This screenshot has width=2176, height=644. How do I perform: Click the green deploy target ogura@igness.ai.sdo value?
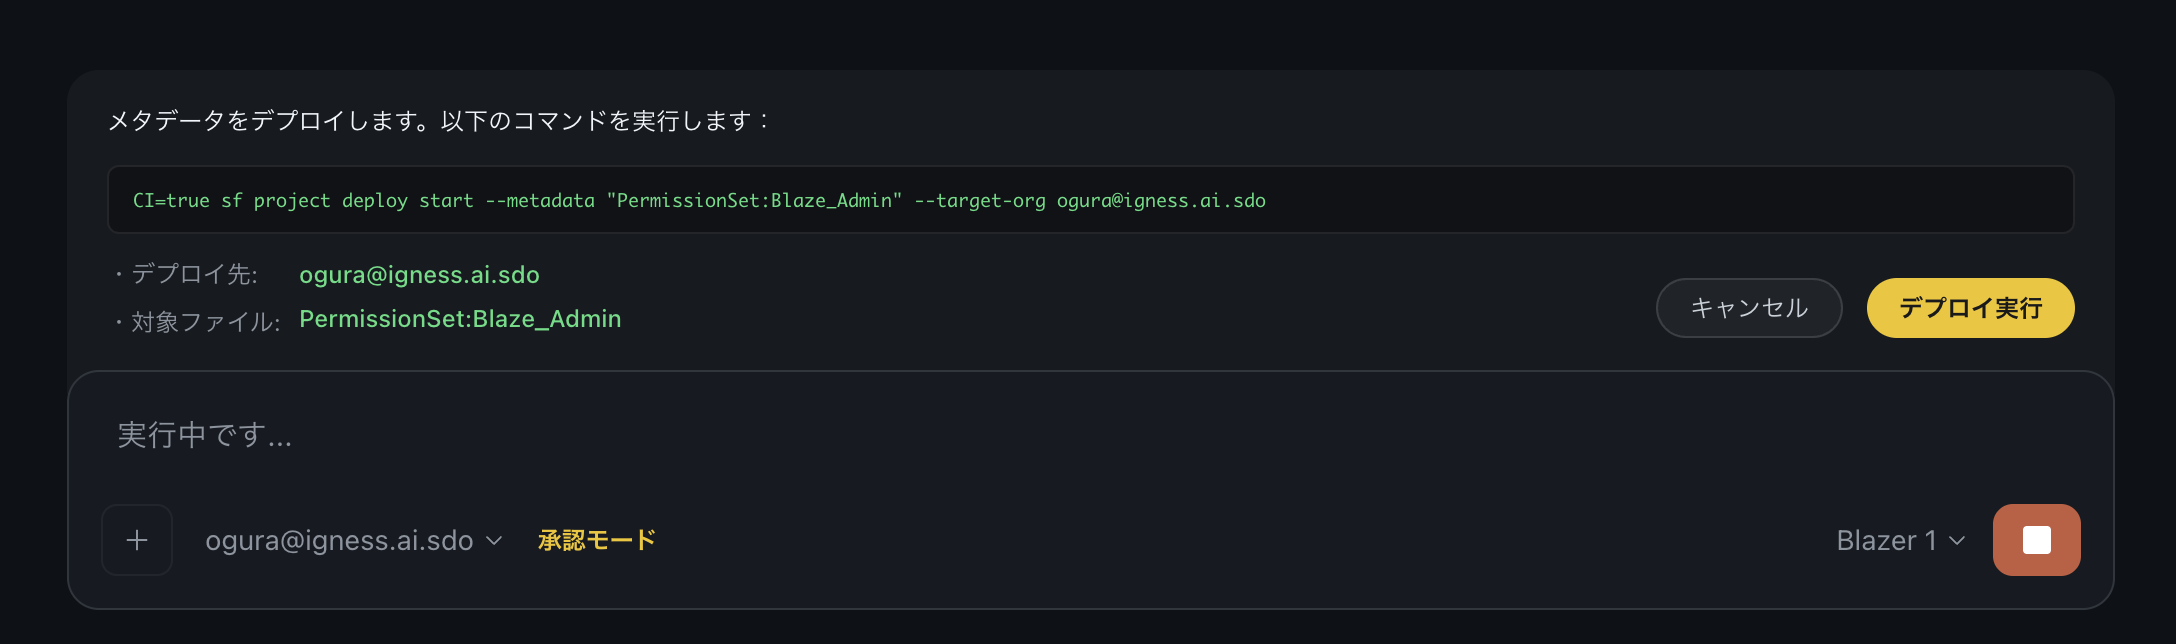tap(419, 275)
